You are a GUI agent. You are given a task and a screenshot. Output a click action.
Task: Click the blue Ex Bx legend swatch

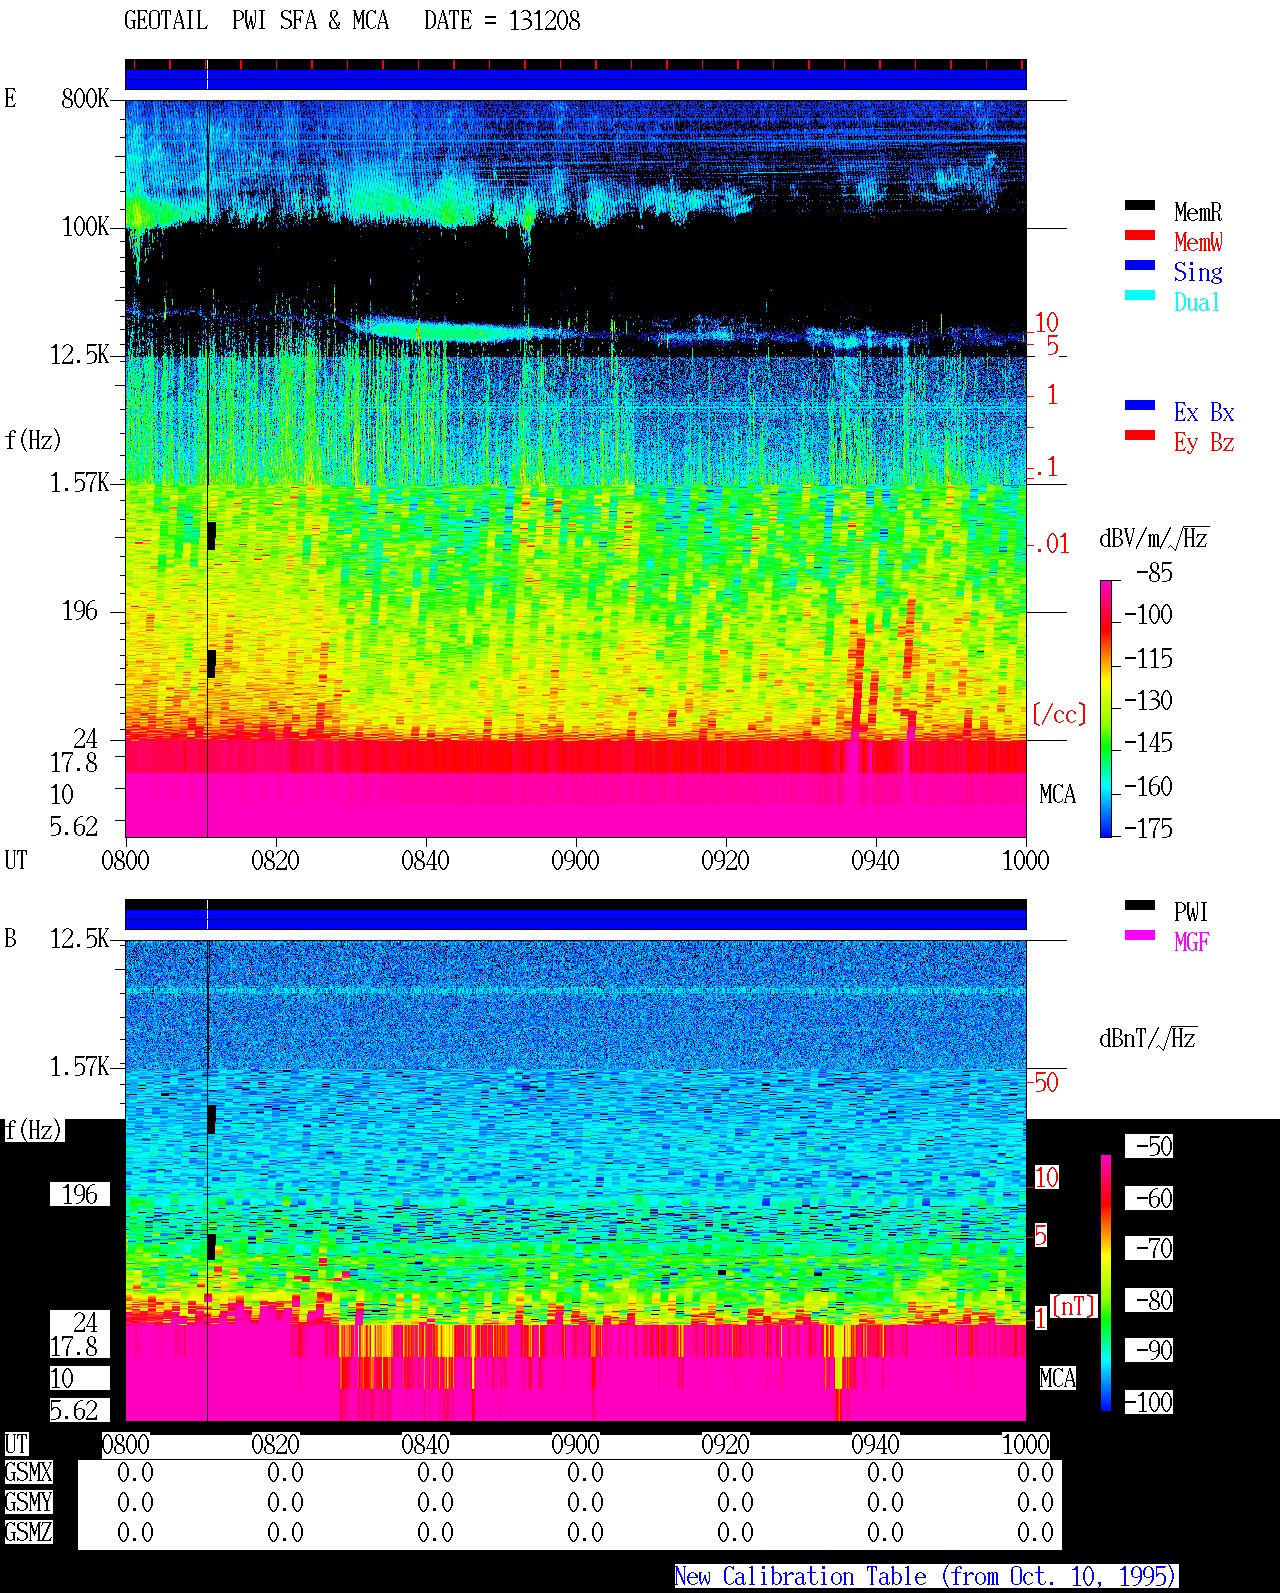coord(1140,405)
